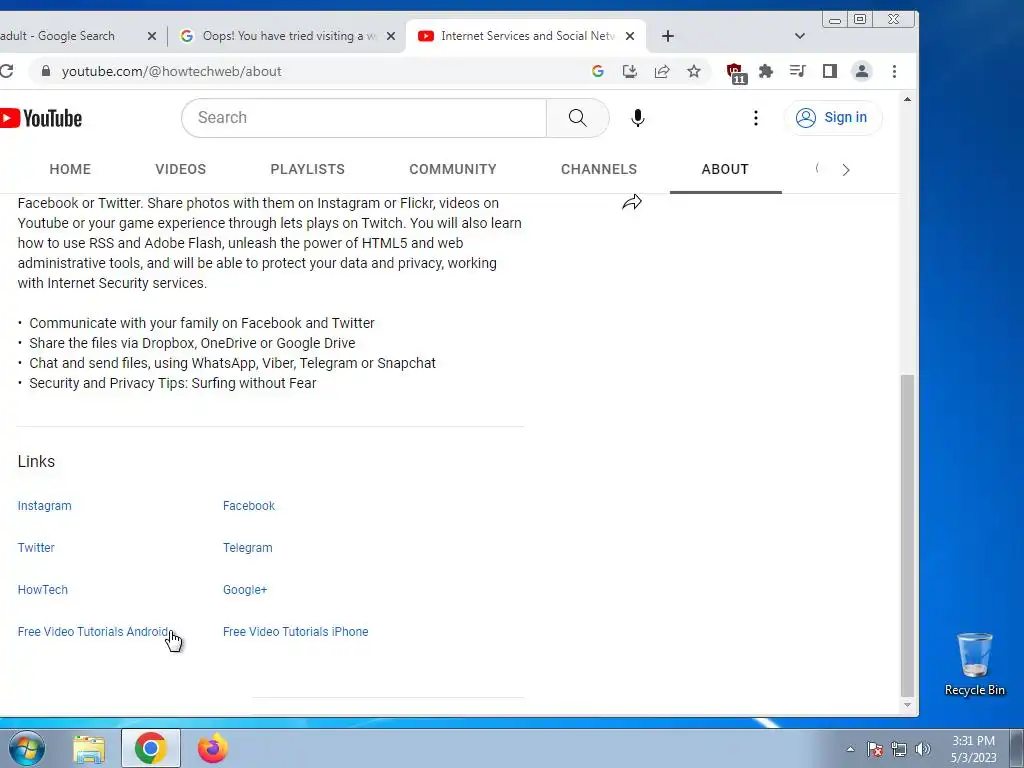This screenshot has height=768, width=1024.
Task: Open the Facebook link
Action: (x=249, y=505)
